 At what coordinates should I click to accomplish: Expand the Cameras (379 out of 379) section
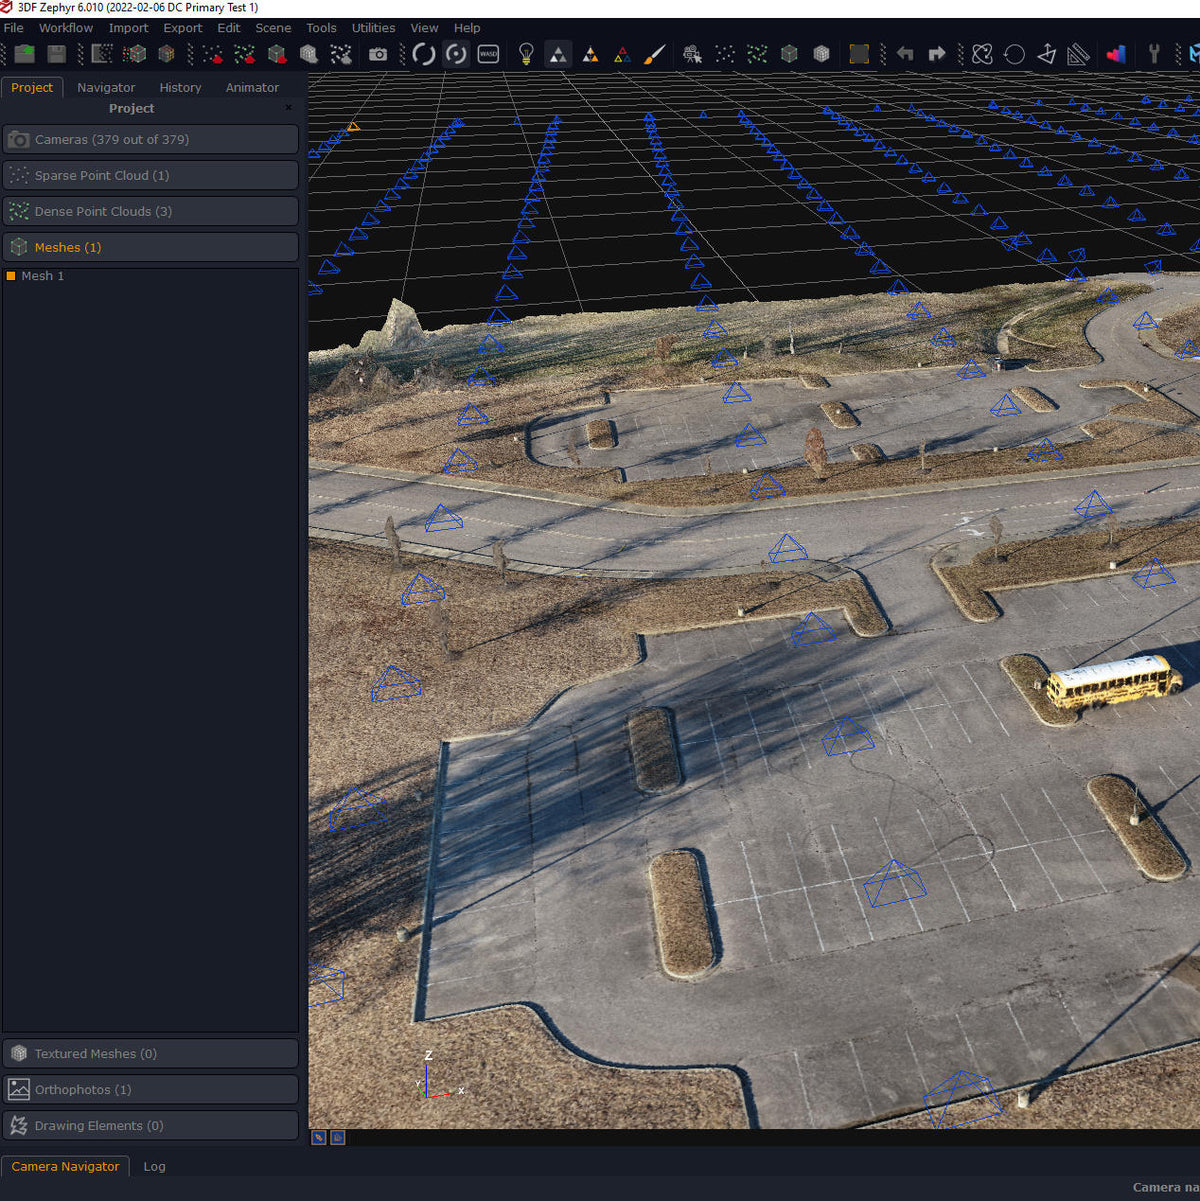pos(150,139)
